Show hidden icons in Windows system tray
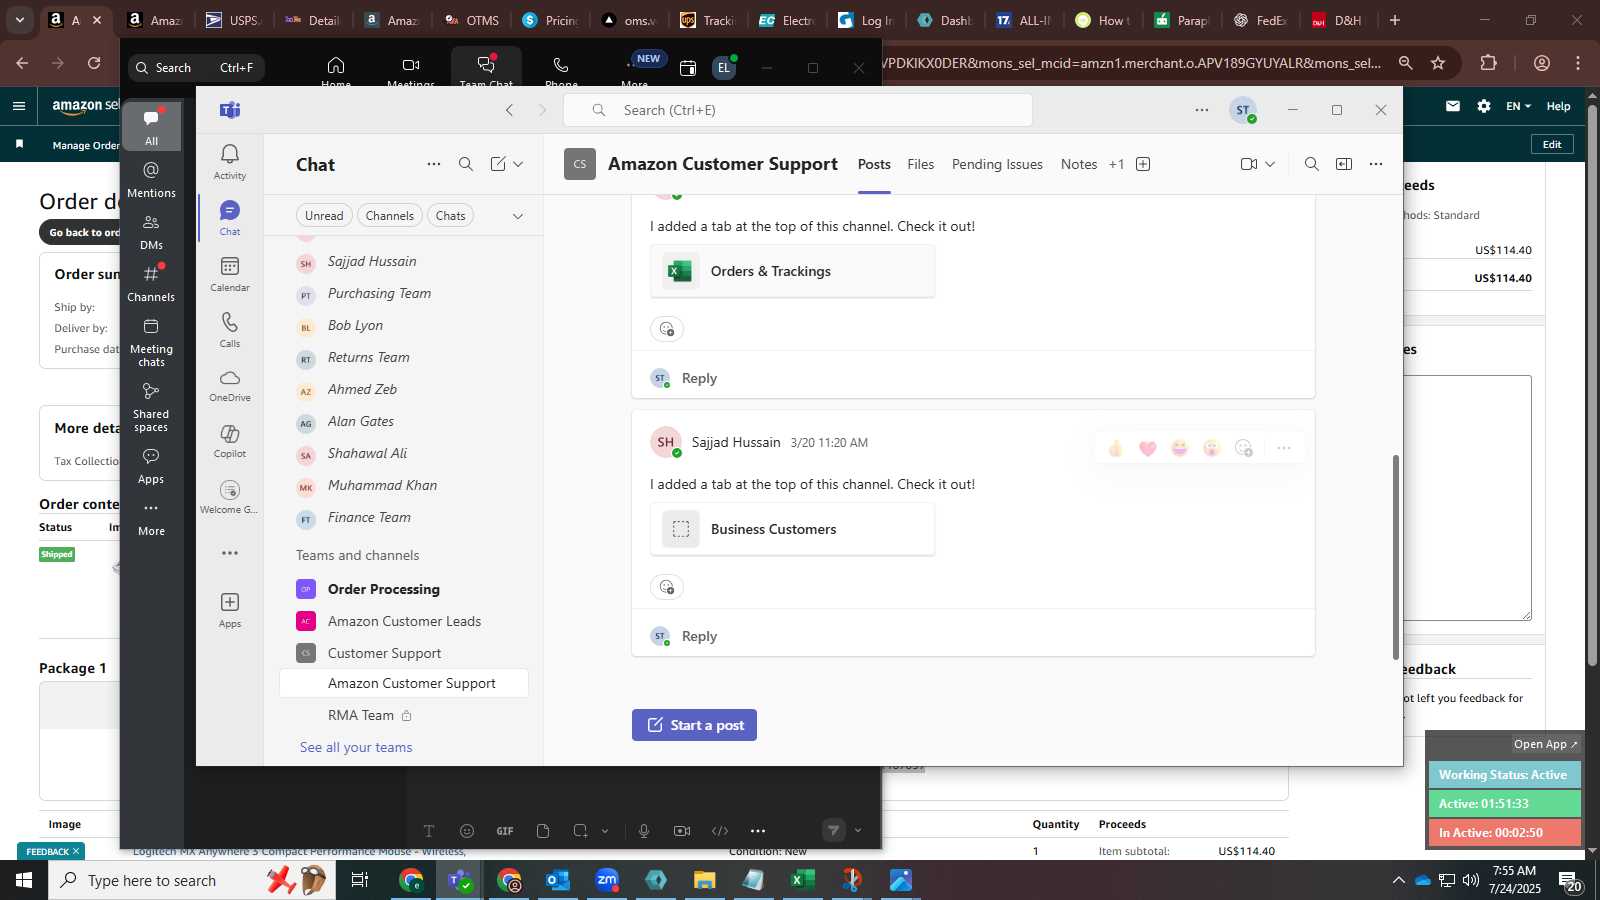Screen dimensions: 1600x900 pyautogui.click(x=1398, y=880)
